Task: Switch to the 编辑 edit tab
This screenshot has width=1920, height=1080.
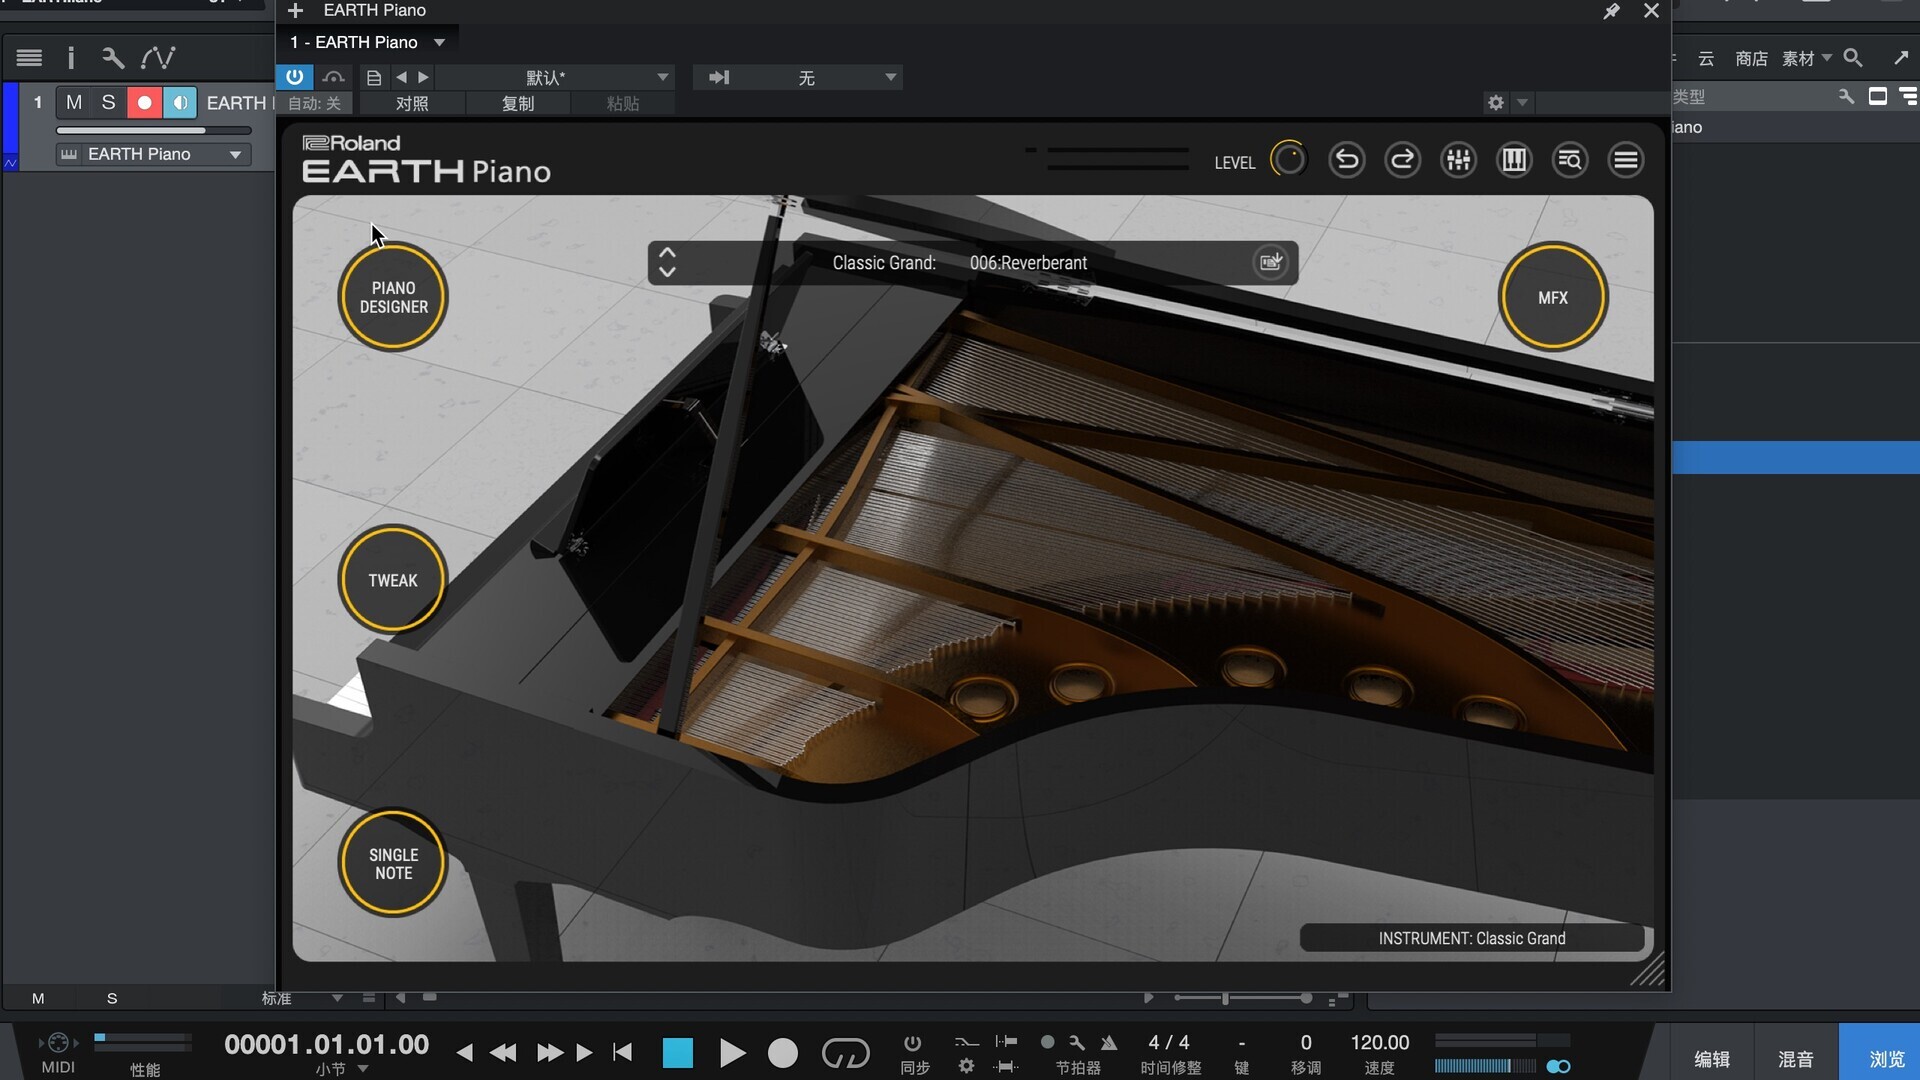Action: [x=1712, y=1059]
